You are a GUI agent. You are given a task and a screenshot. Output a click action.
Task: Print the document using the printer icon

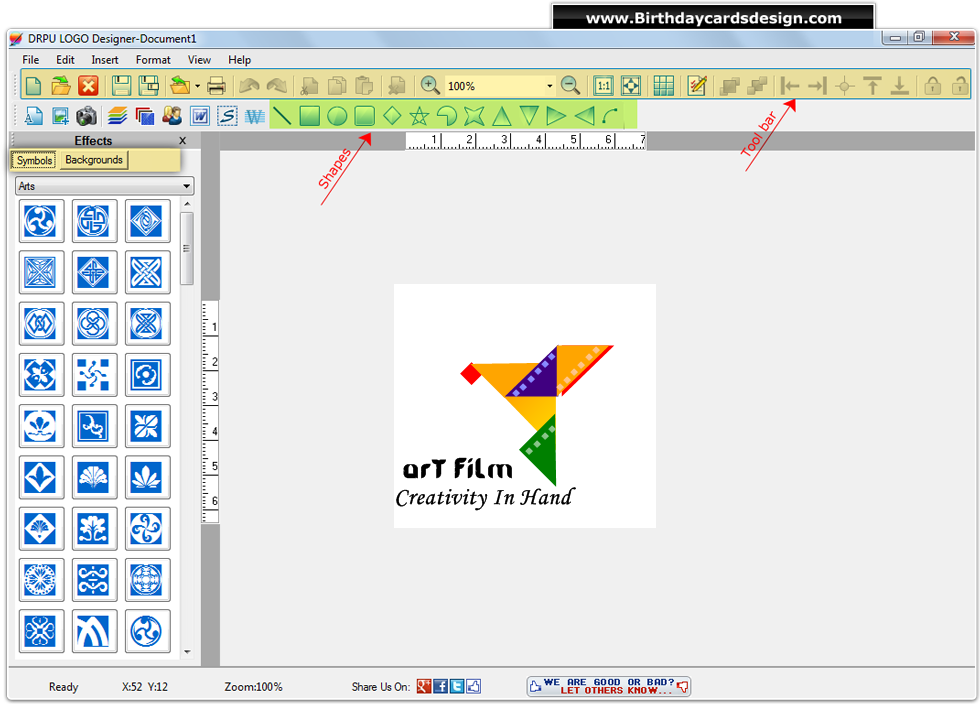point(216,85)
